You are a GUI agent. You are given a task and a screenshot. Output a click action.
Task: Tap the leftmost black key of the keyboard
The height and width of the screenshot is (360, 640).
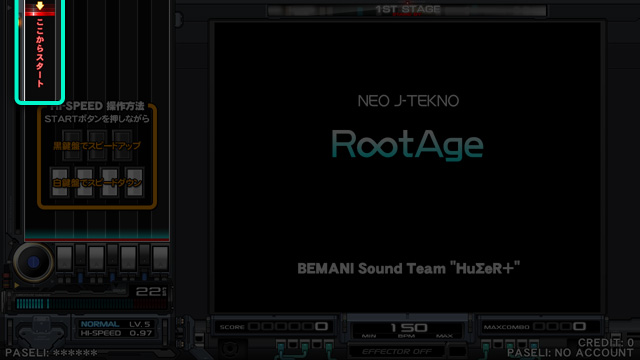pos(80,255)
